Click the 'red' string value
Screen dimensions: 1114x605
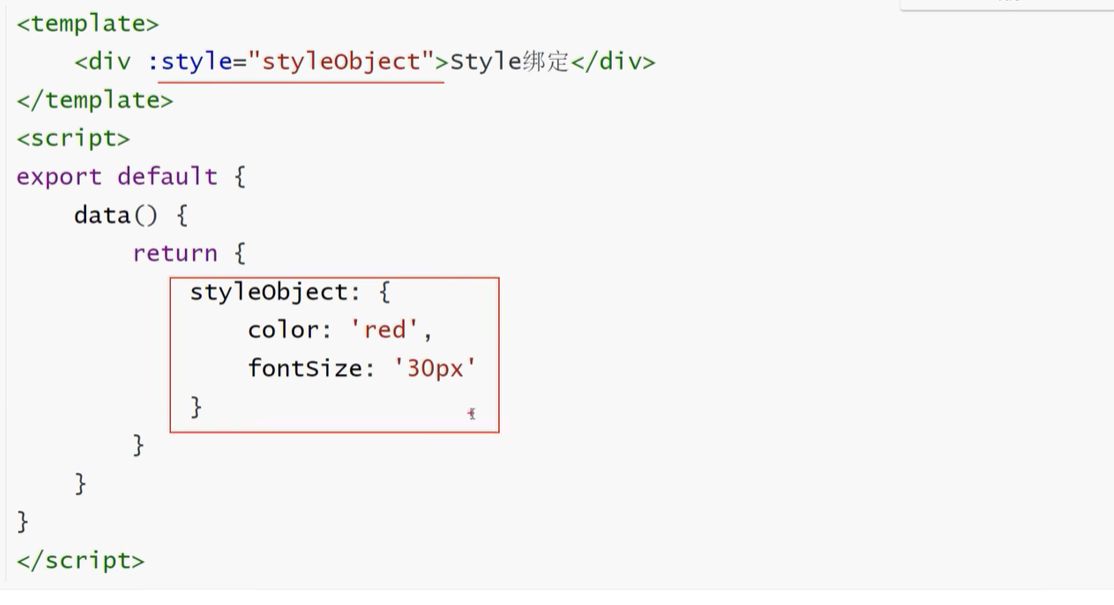click(385, 330)
